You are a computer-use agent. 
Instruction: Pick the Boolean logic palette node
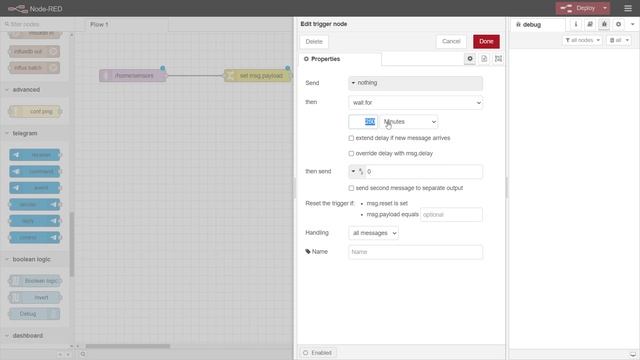tap(35, 281)
